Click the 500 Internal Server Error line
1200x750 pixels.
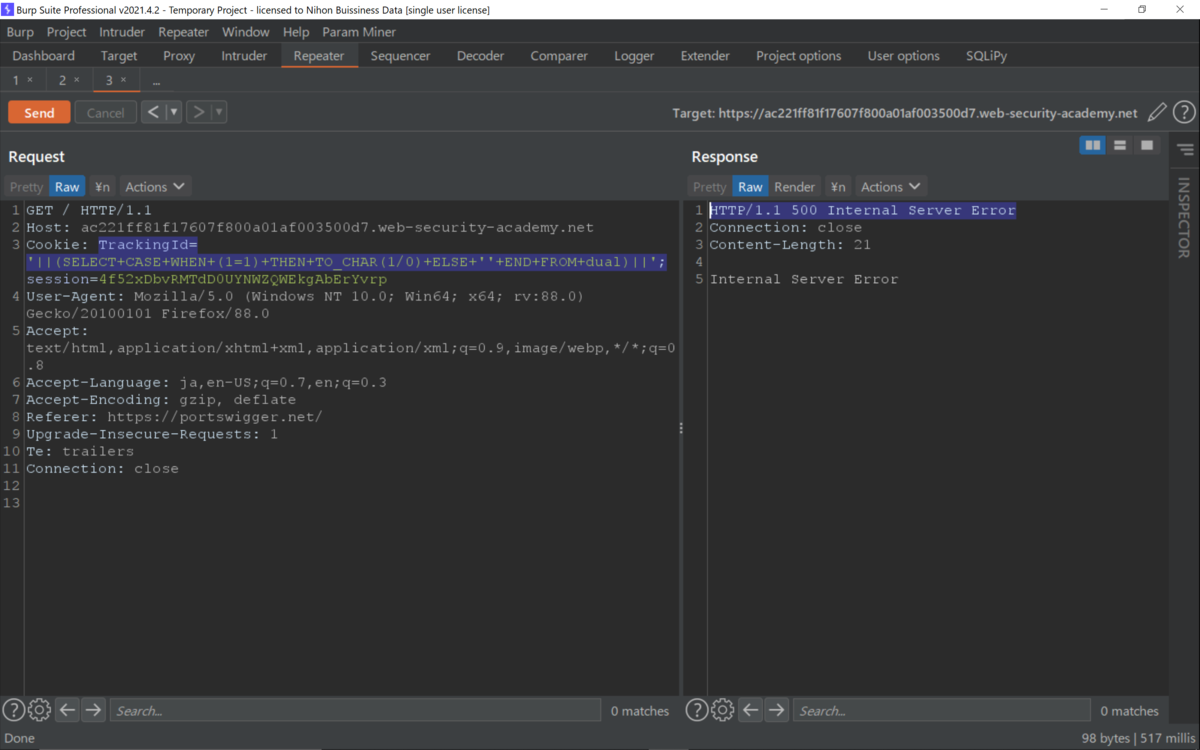pos(862,210)
